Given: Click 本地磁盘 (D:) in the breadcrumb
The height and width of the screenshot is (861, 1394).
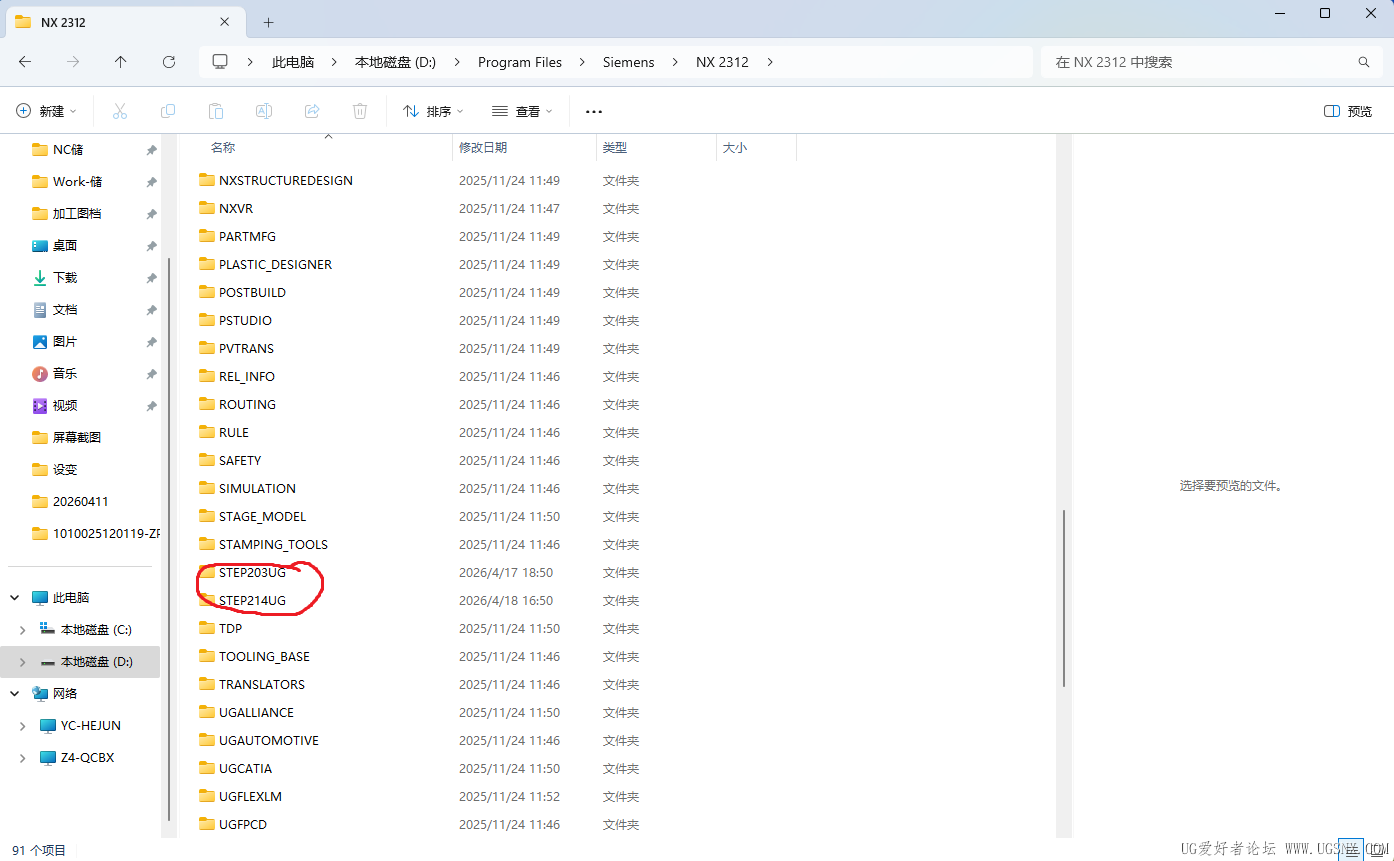Looking at the screenshot, I should pos(396,62).
